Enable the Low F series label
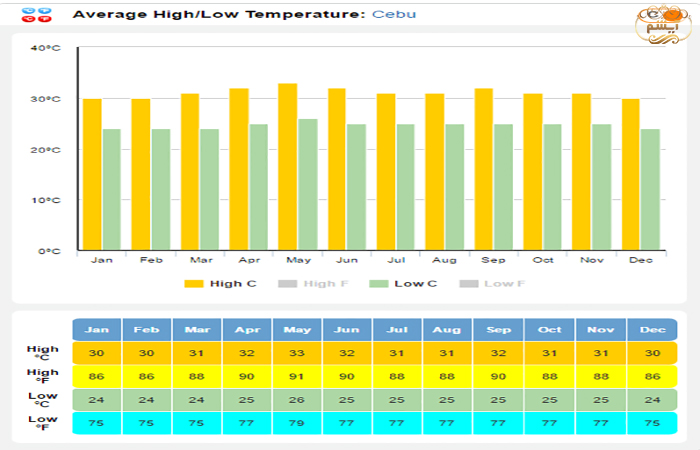 [x=504, y=284]
